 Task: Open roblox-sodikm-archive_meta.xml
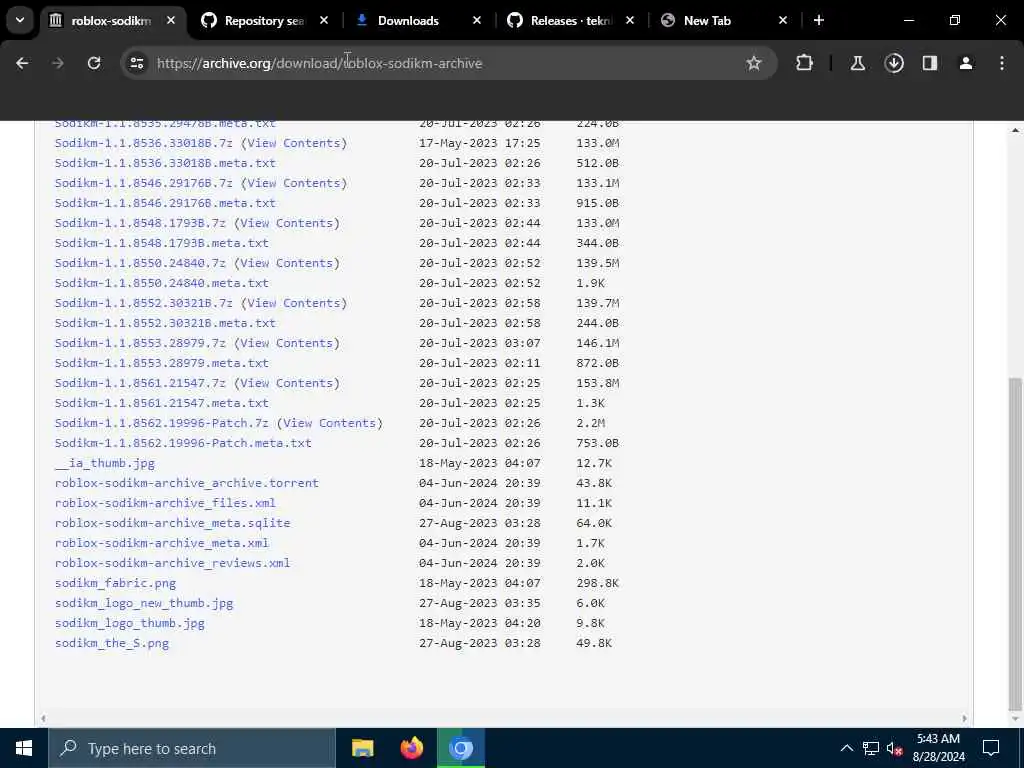pyautogui.click(x=162, y=543)
